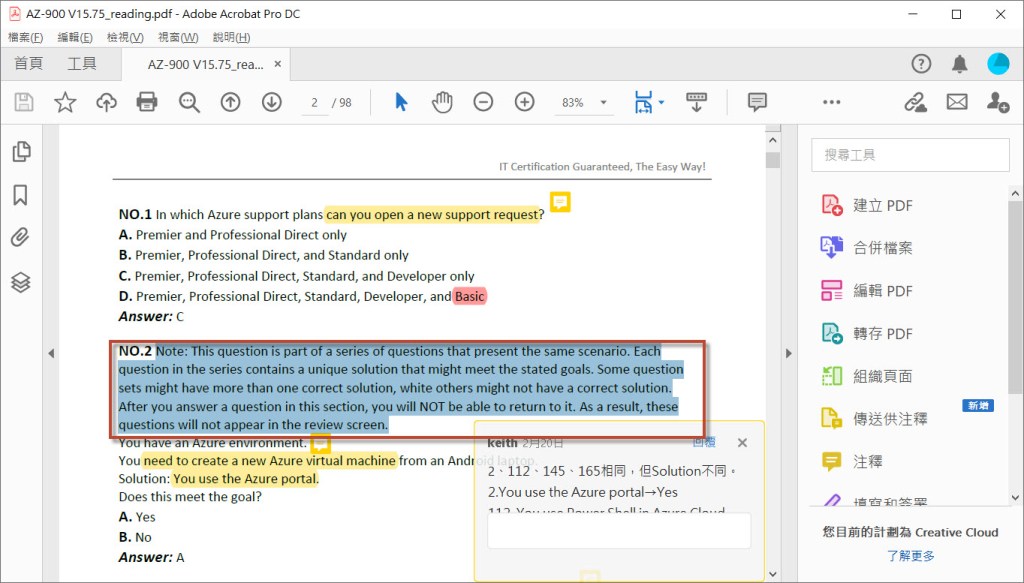The height and width of the screenshot is (583, 1024).
Task: Click the Print file icon in toolbar
Action: (147, 102)
